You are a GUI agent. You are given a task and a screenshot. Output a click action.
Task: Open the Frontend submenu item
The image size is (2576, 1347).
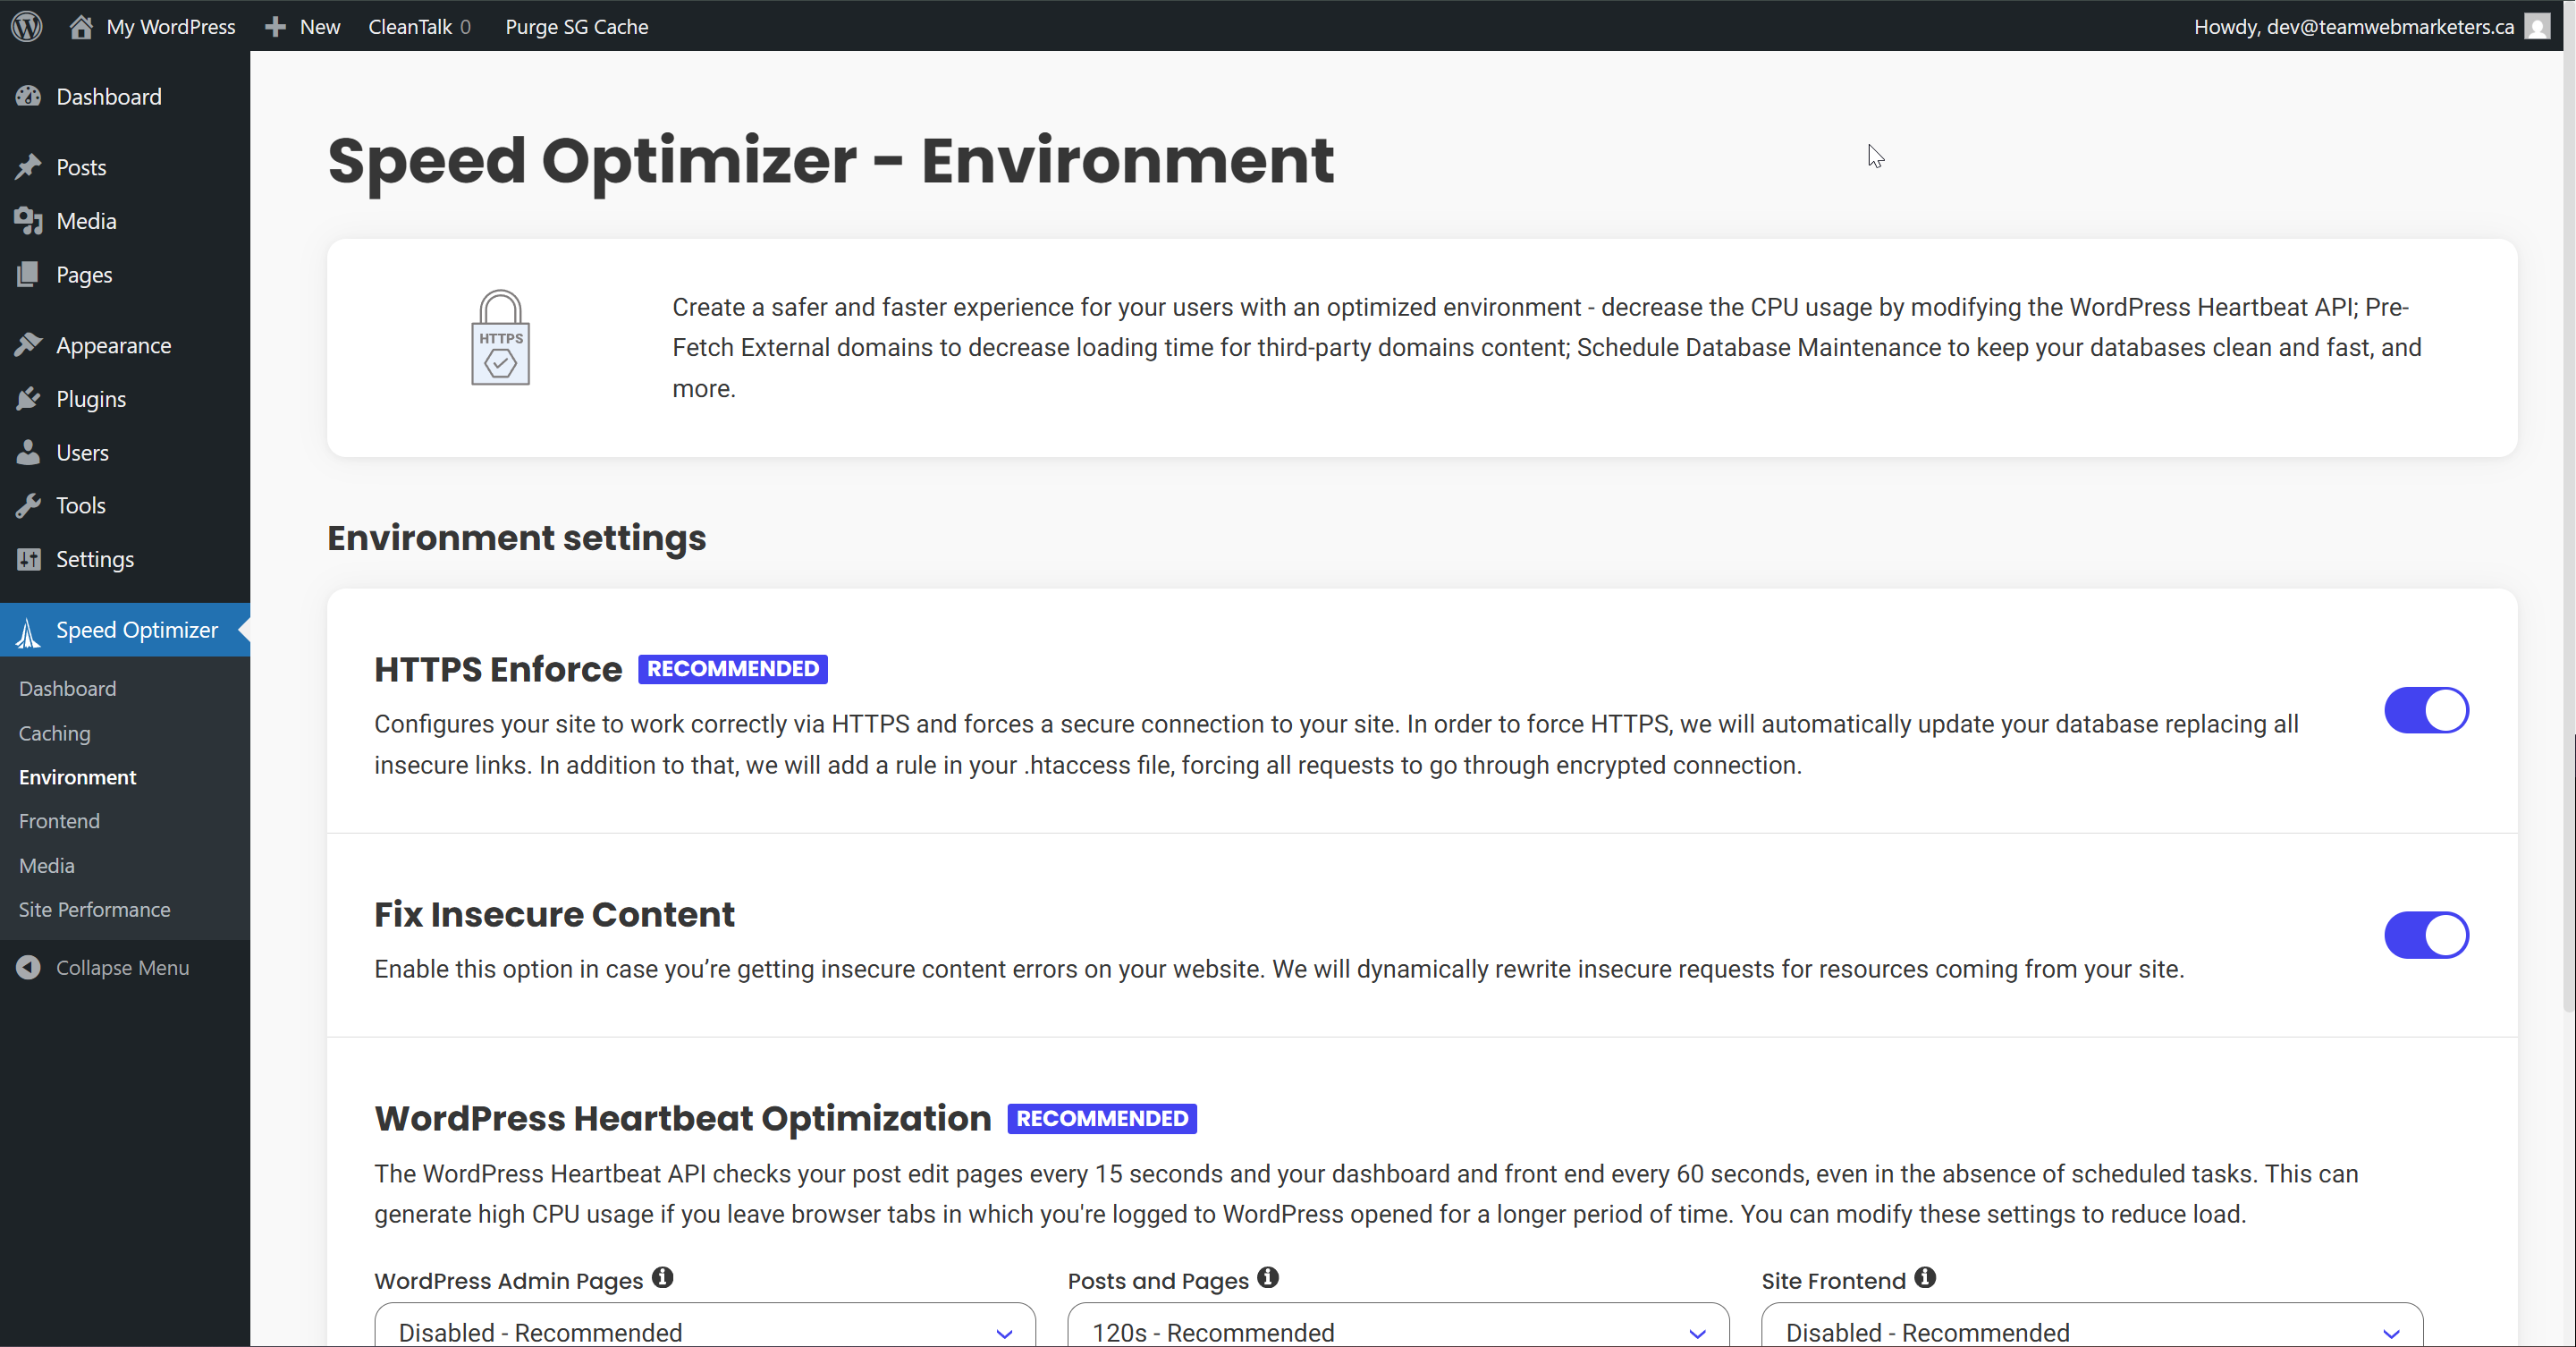(x=59, y=821)
